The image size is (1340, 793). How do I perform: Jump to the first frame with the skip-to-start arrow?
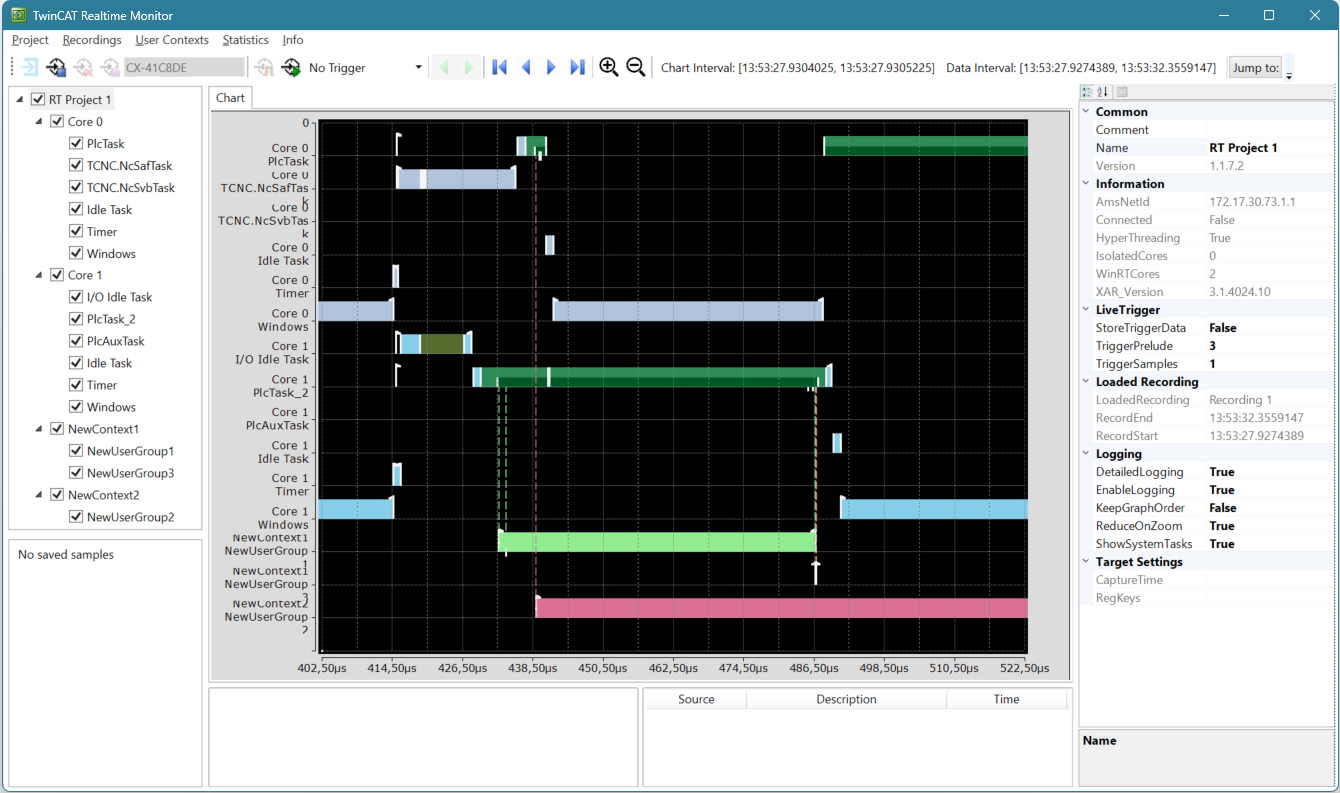point(500,67)
